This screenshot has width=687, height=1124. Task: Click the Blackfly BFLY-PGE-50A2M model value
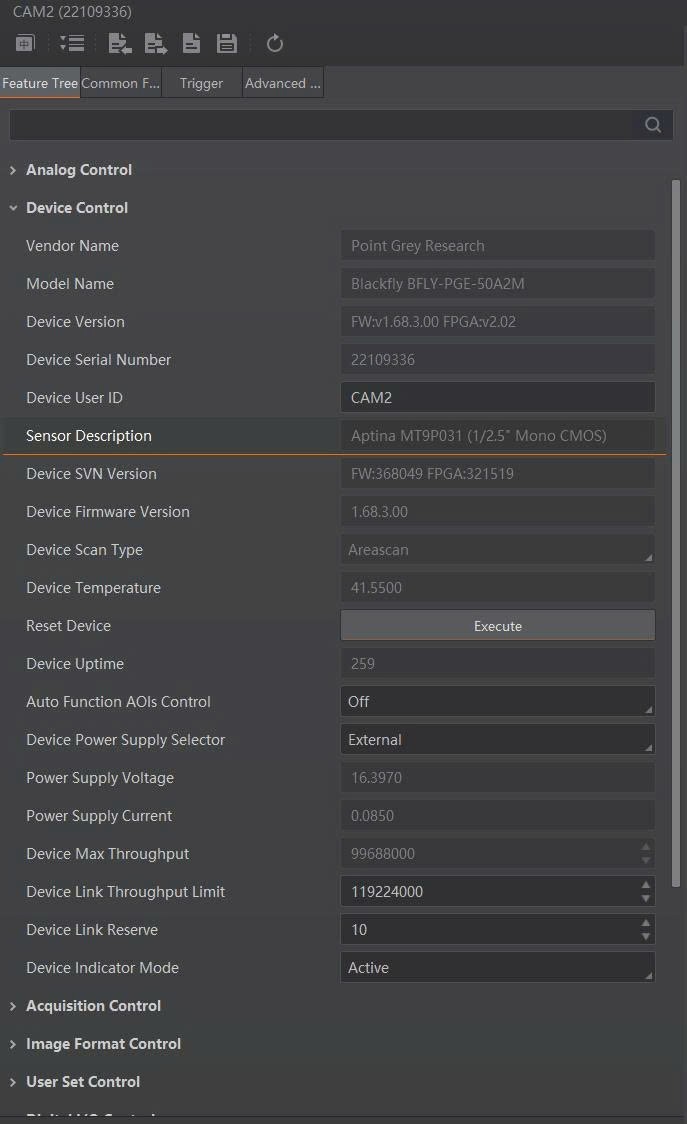click(498, 284)
